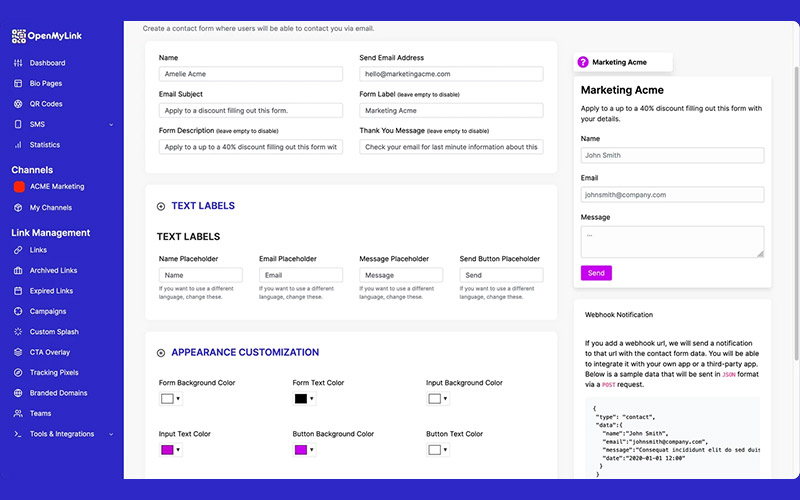Image resolution: width=800 pixels, height=500 pixels.
Task: Click the preview Message textarea
Action: [x=672, y=242]
